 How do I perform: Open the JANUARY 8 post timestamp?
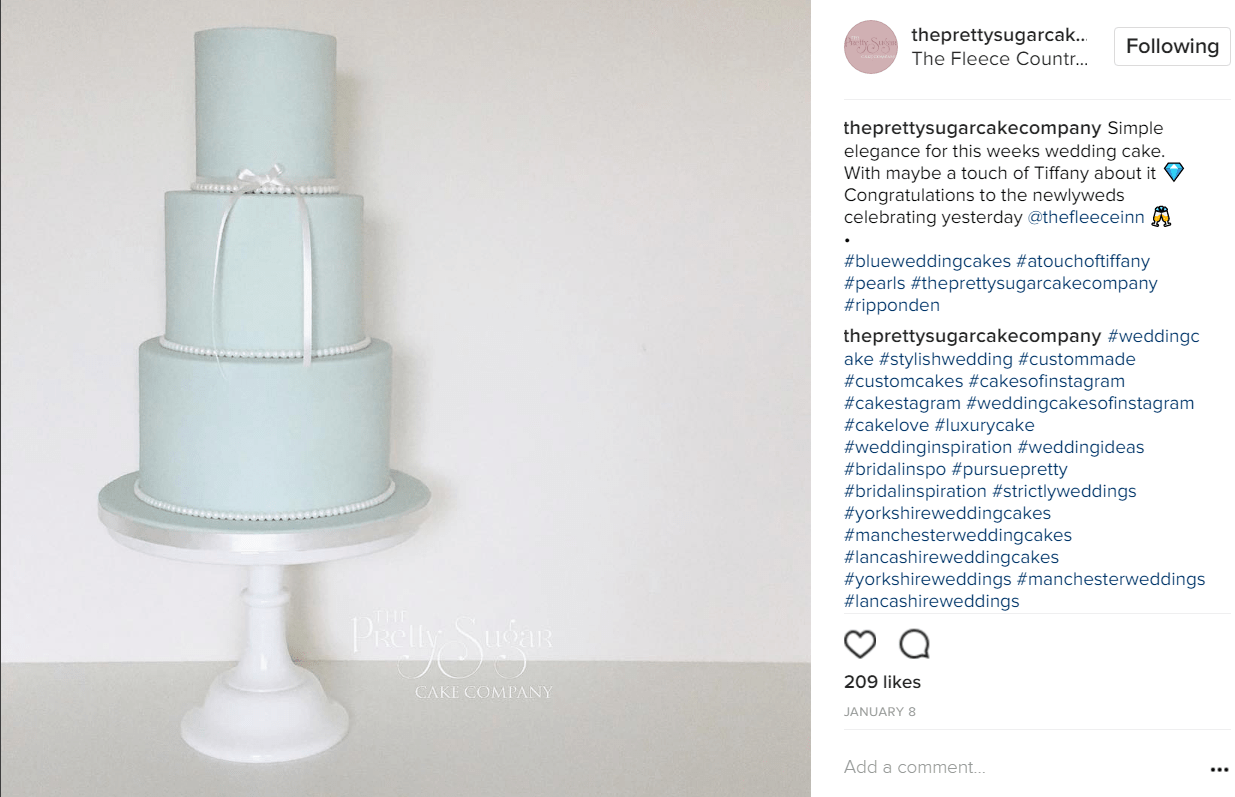(879, 712)
